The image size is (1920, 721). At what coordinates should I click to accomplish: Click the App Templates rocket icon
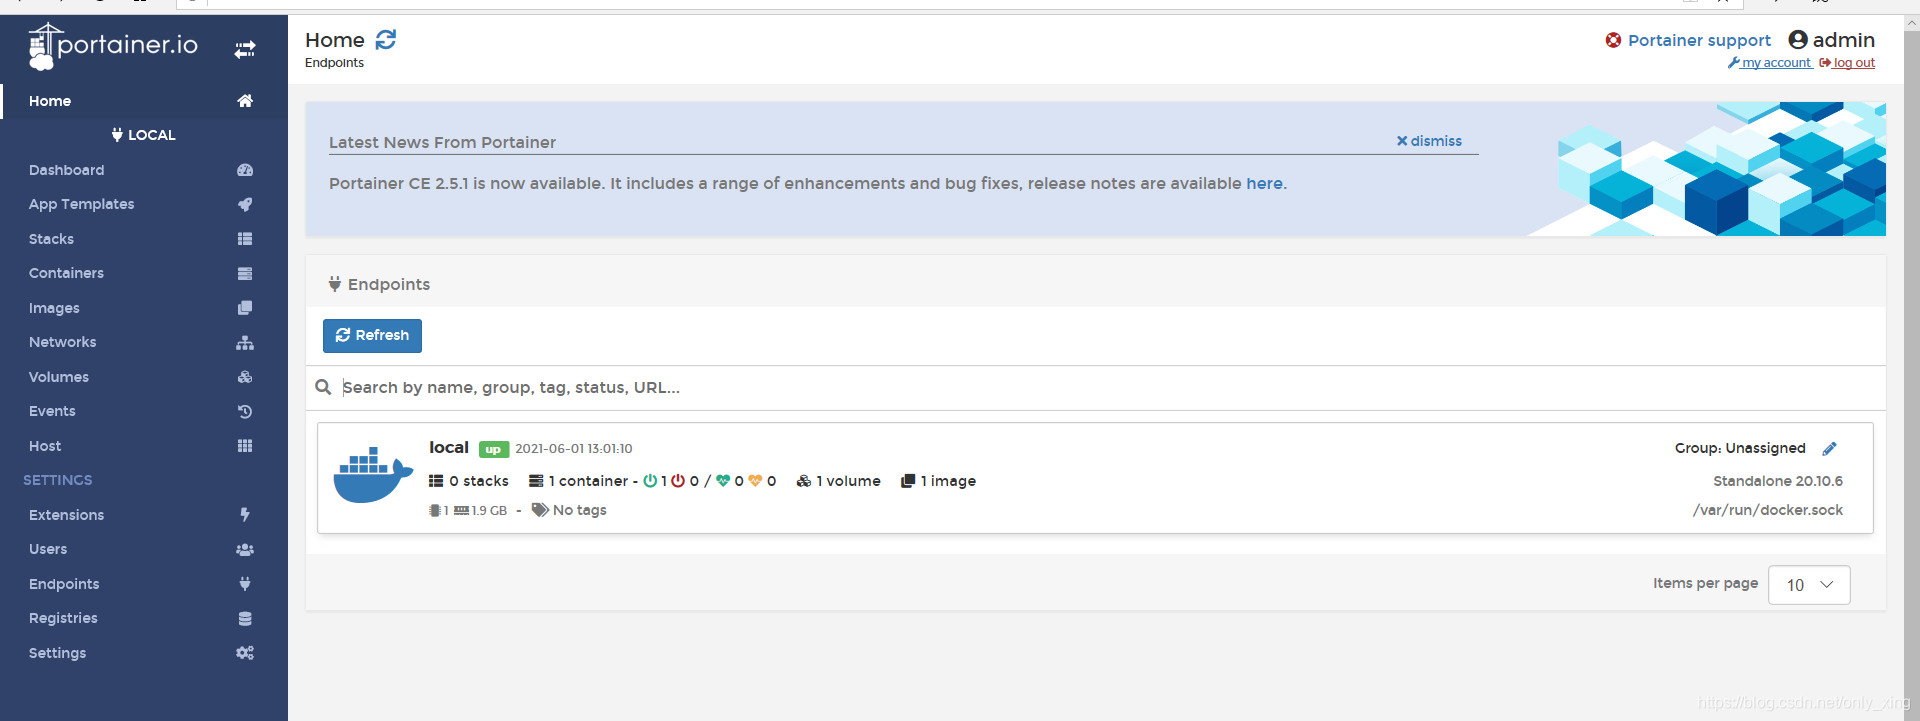[245, 204]
